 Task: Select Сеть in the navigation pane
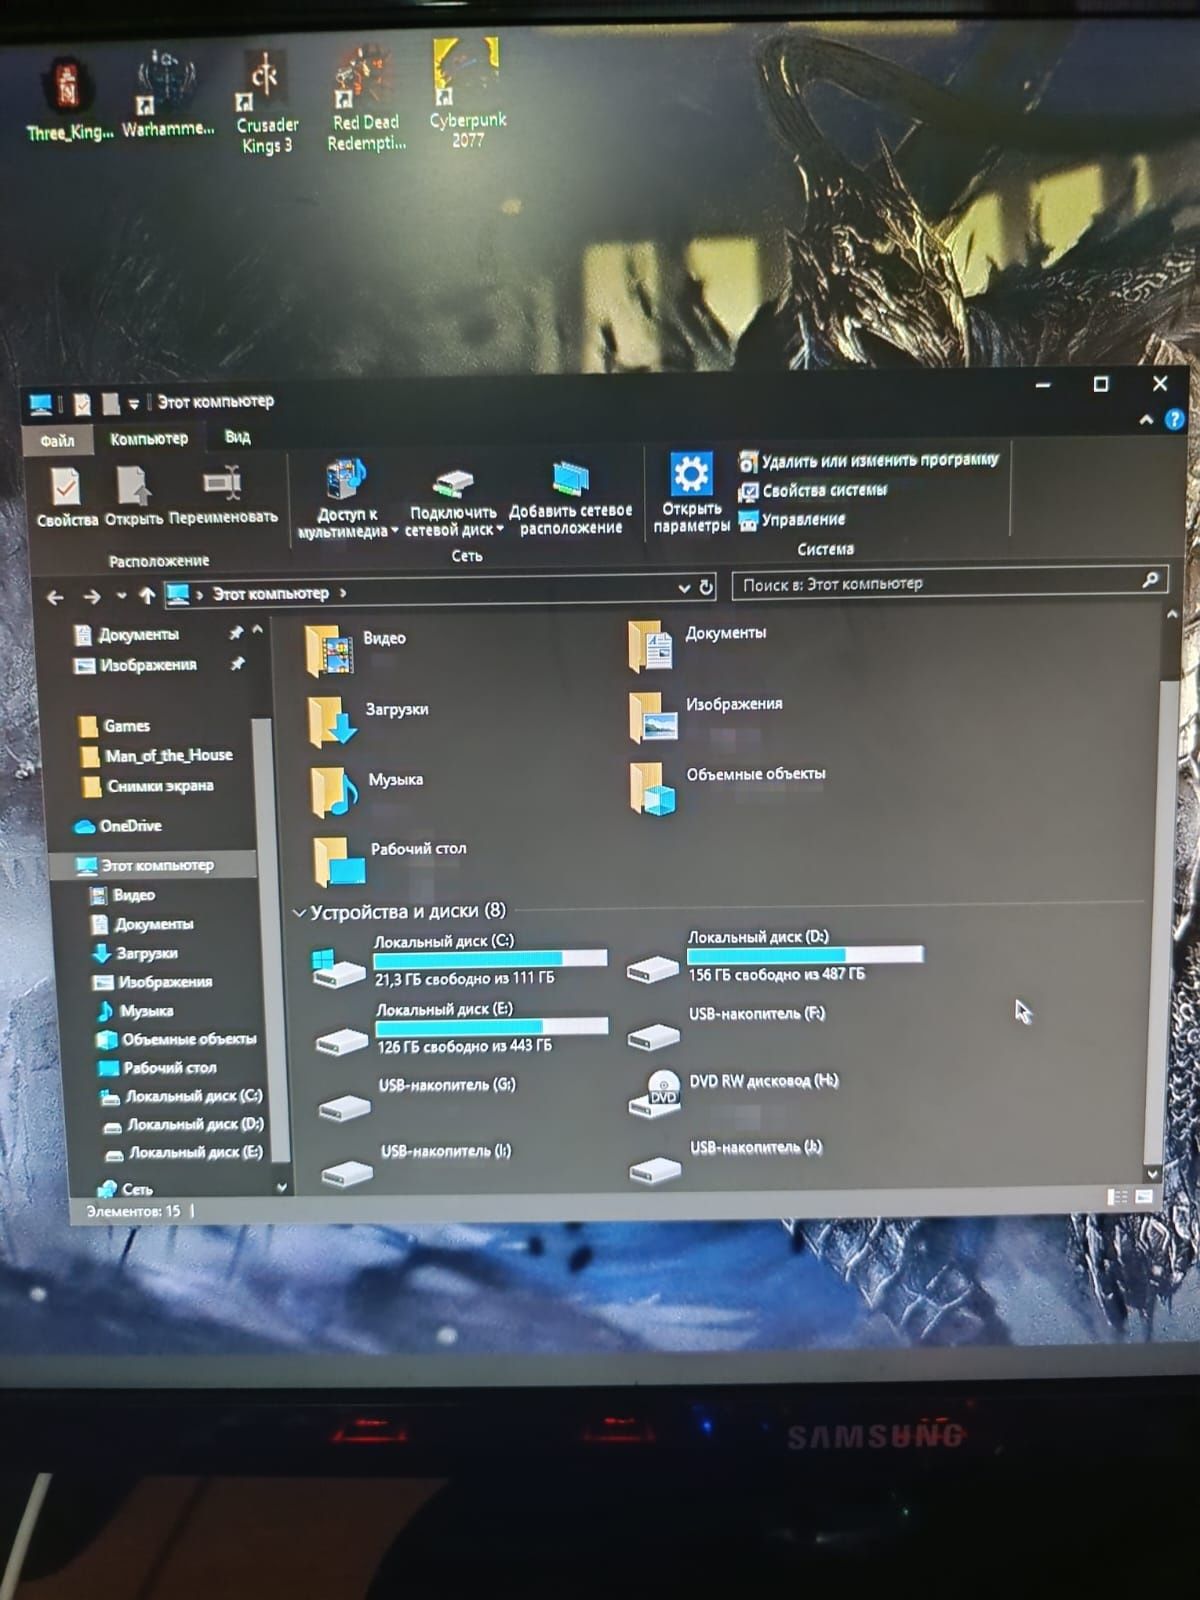tap(125, 1189)
